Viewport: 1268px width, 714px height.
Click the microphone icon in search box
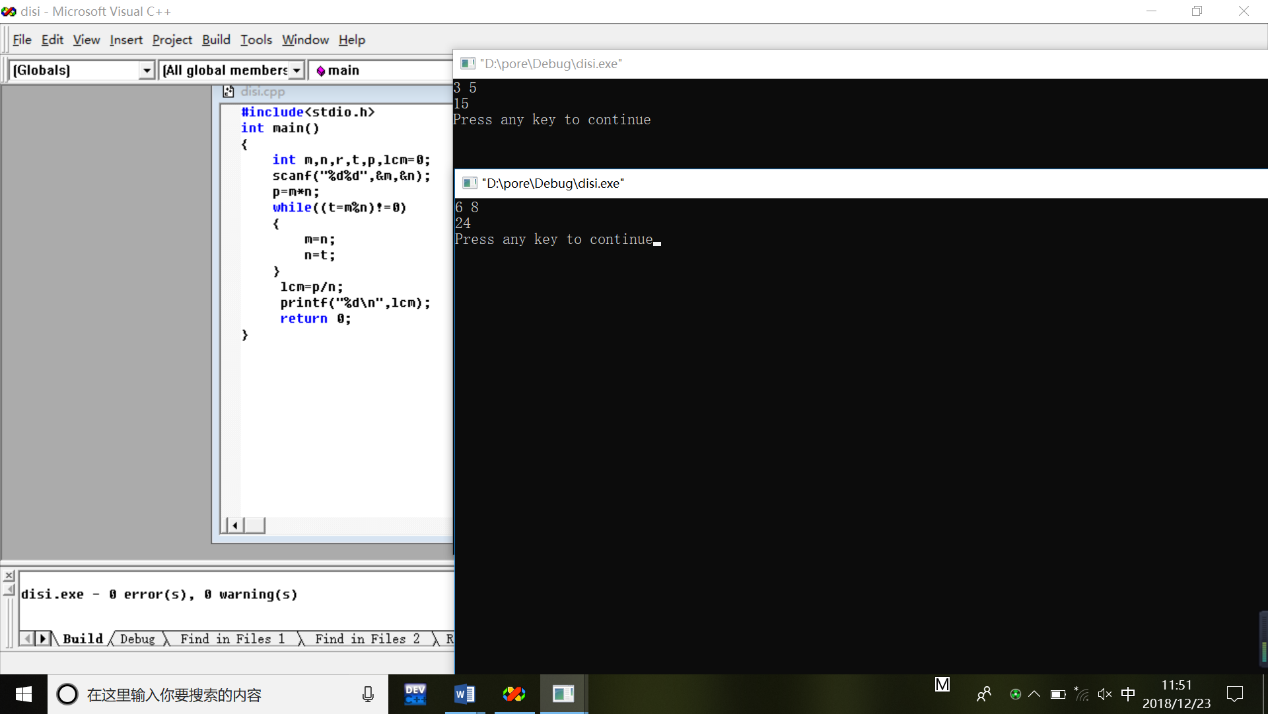[368, 694]
